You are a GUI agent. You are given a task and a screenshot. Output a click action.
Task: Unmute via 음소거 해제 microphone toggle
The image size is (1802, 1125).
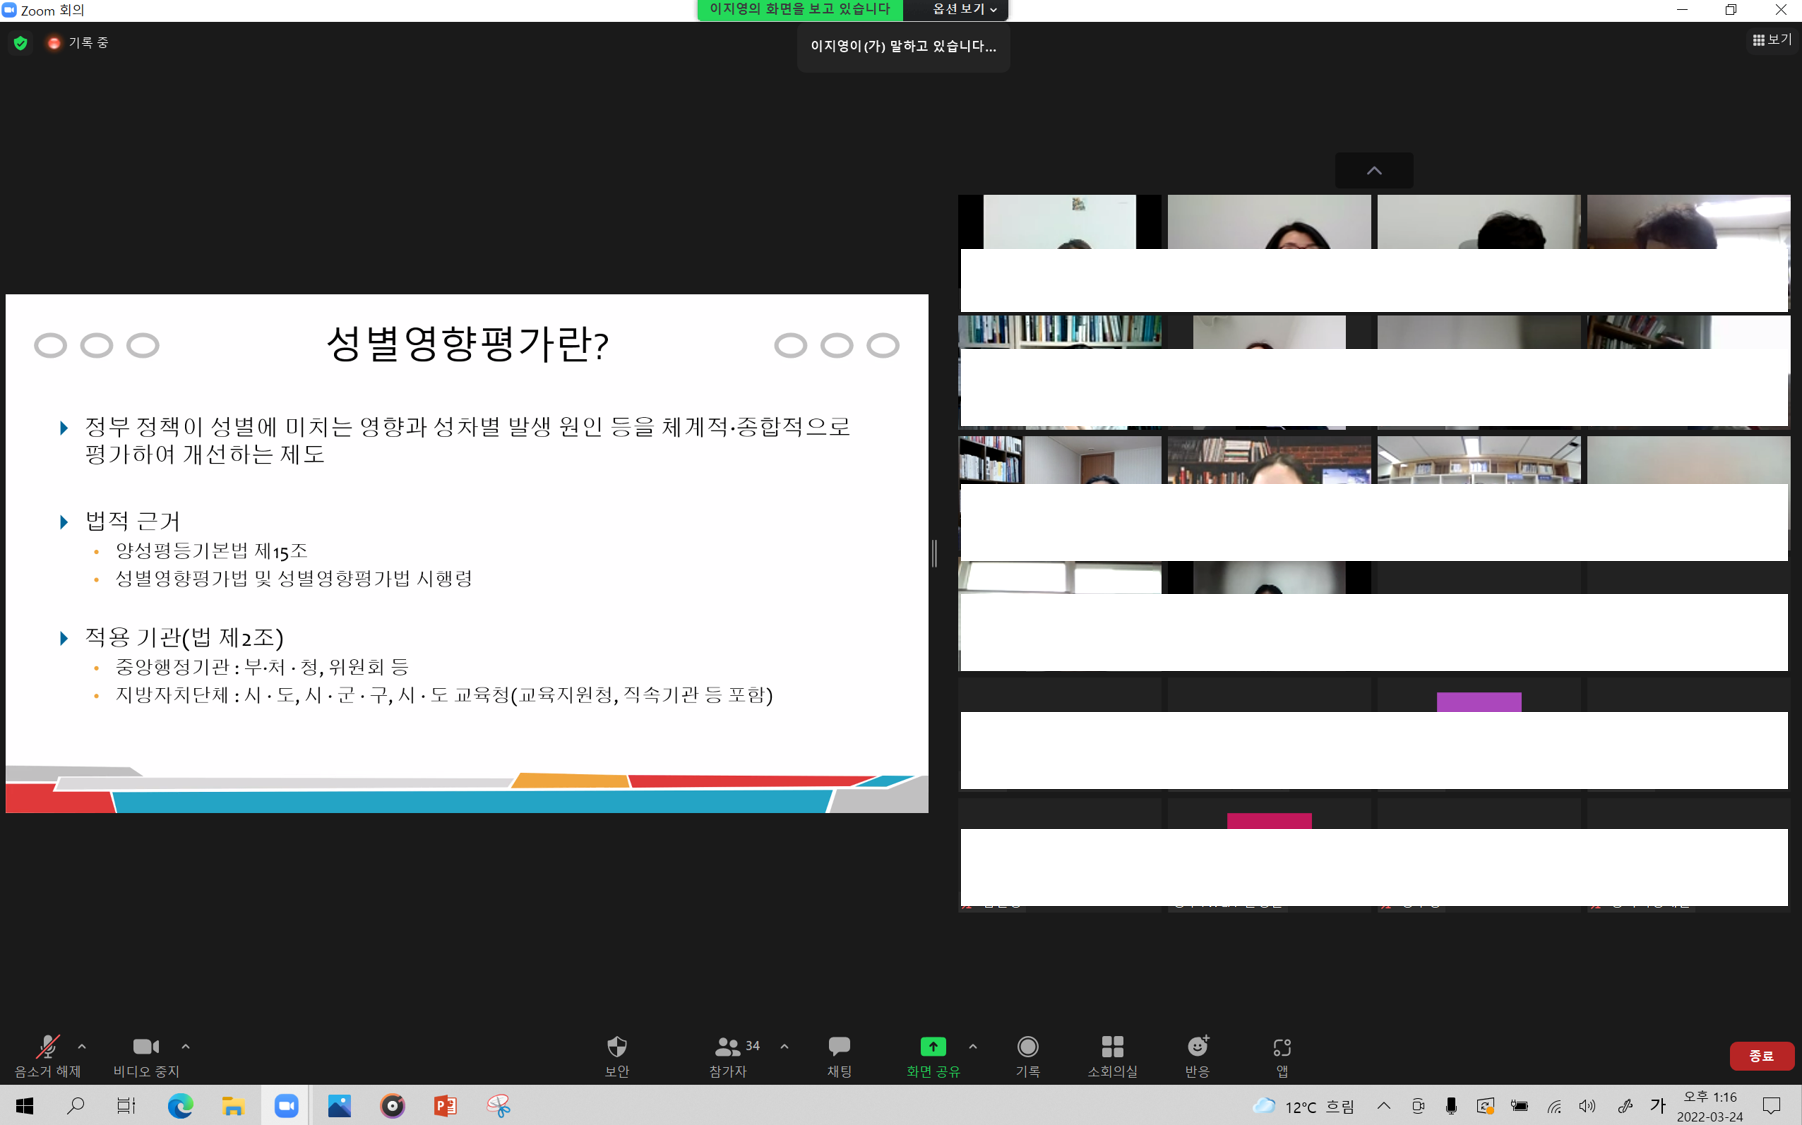[x=46, y=1054]
